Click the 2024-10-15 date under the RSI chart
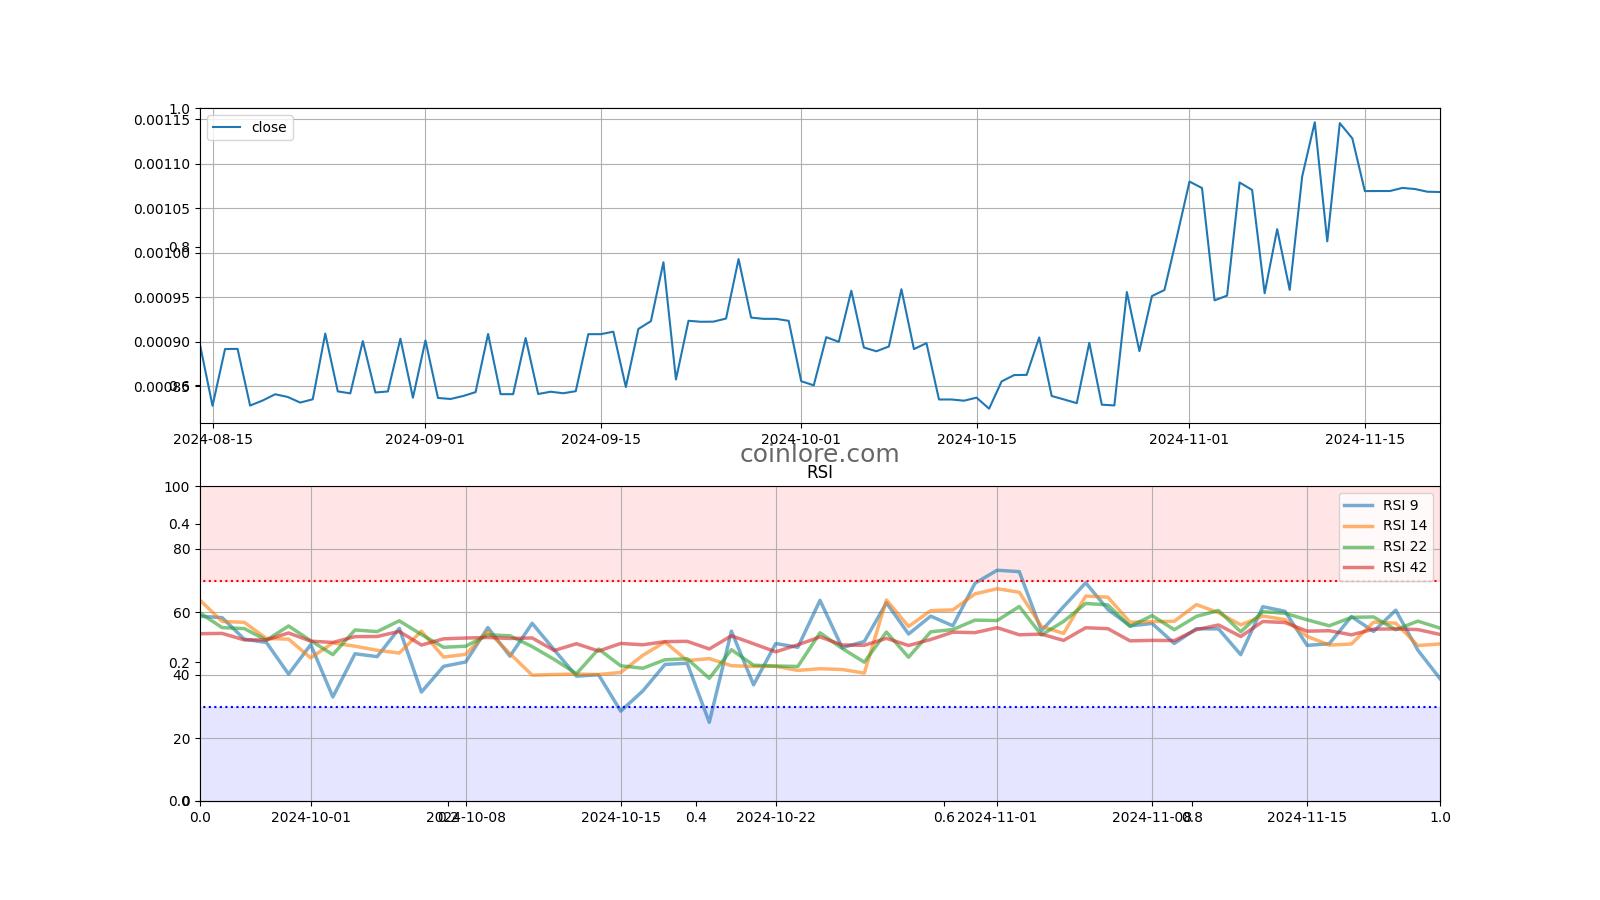The width and height of the screenshot is (1600, 900). click(x=621, y=817)
